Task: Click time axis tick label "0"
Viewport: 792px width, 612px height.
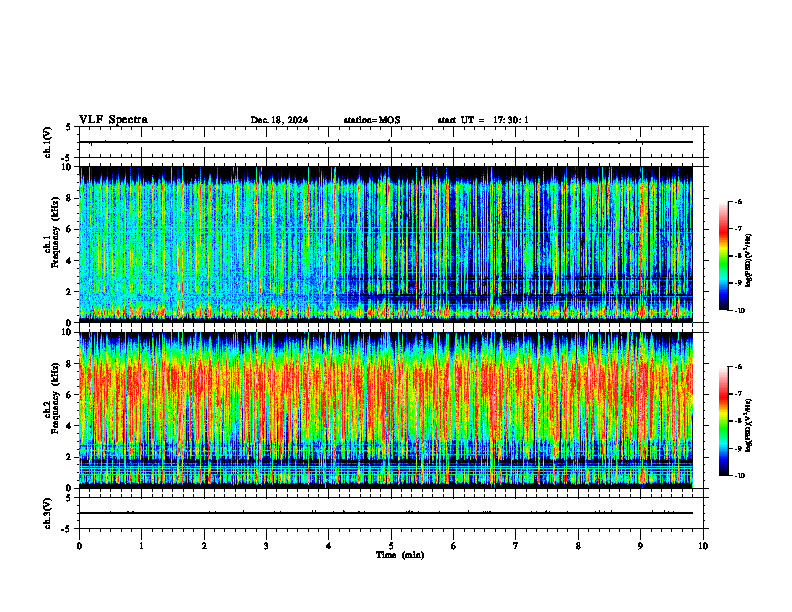Action: (x=79, y=546)
